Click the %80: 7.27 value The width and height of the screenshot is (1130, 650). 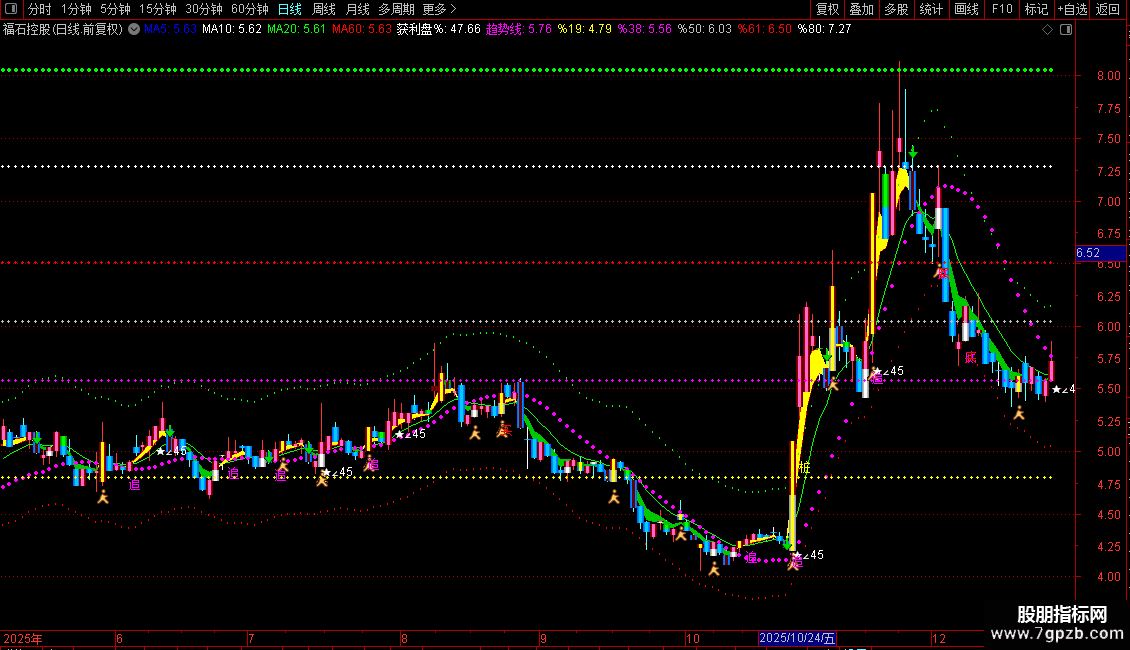(824, 29)
